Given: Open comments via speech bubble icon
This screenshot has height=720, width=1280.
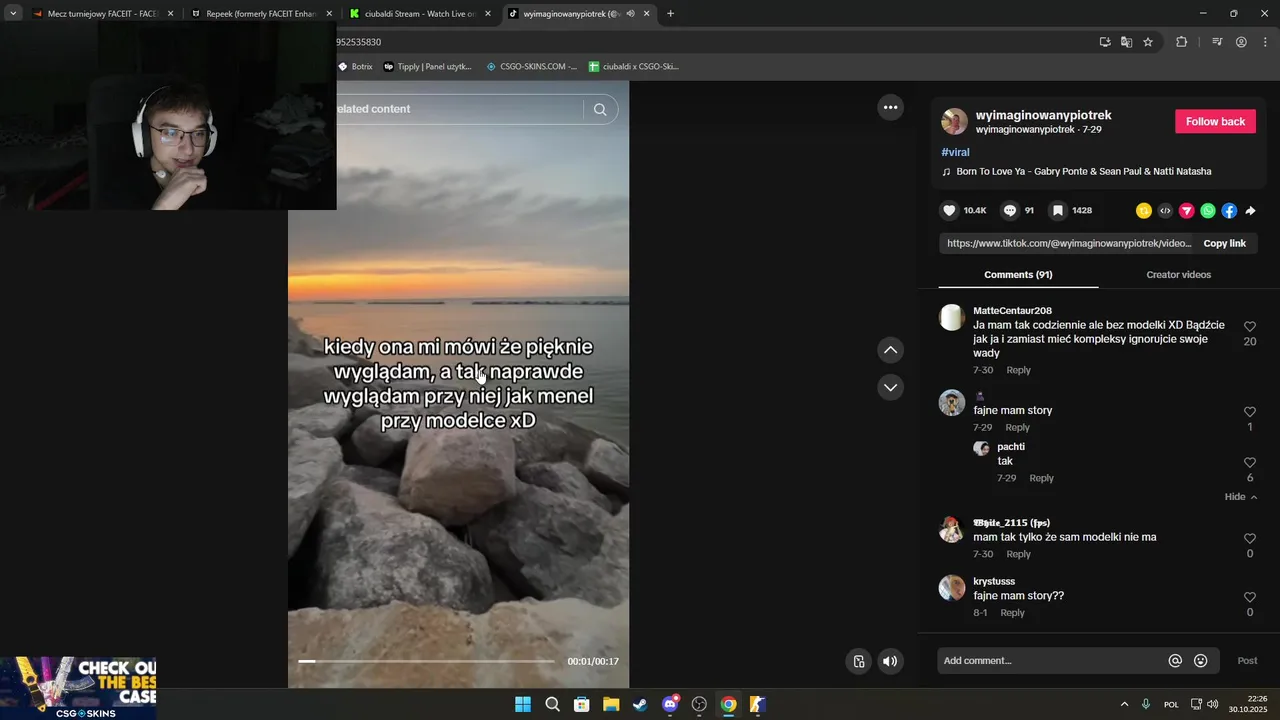Looking at the screenshot, I should click(x=1010, y=211).
